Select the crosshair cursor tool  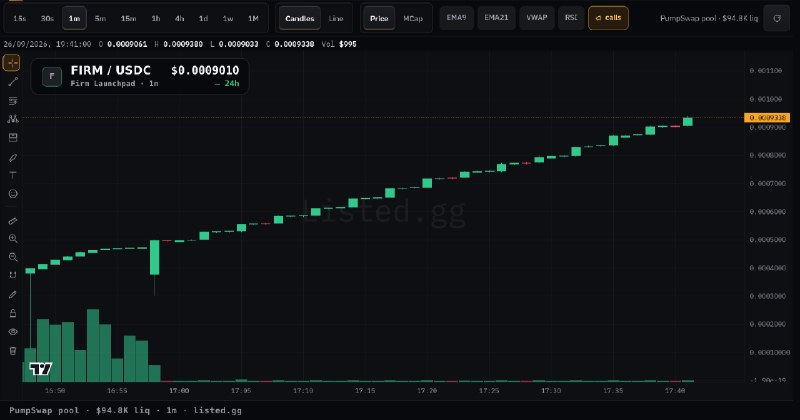click(12, 63)
